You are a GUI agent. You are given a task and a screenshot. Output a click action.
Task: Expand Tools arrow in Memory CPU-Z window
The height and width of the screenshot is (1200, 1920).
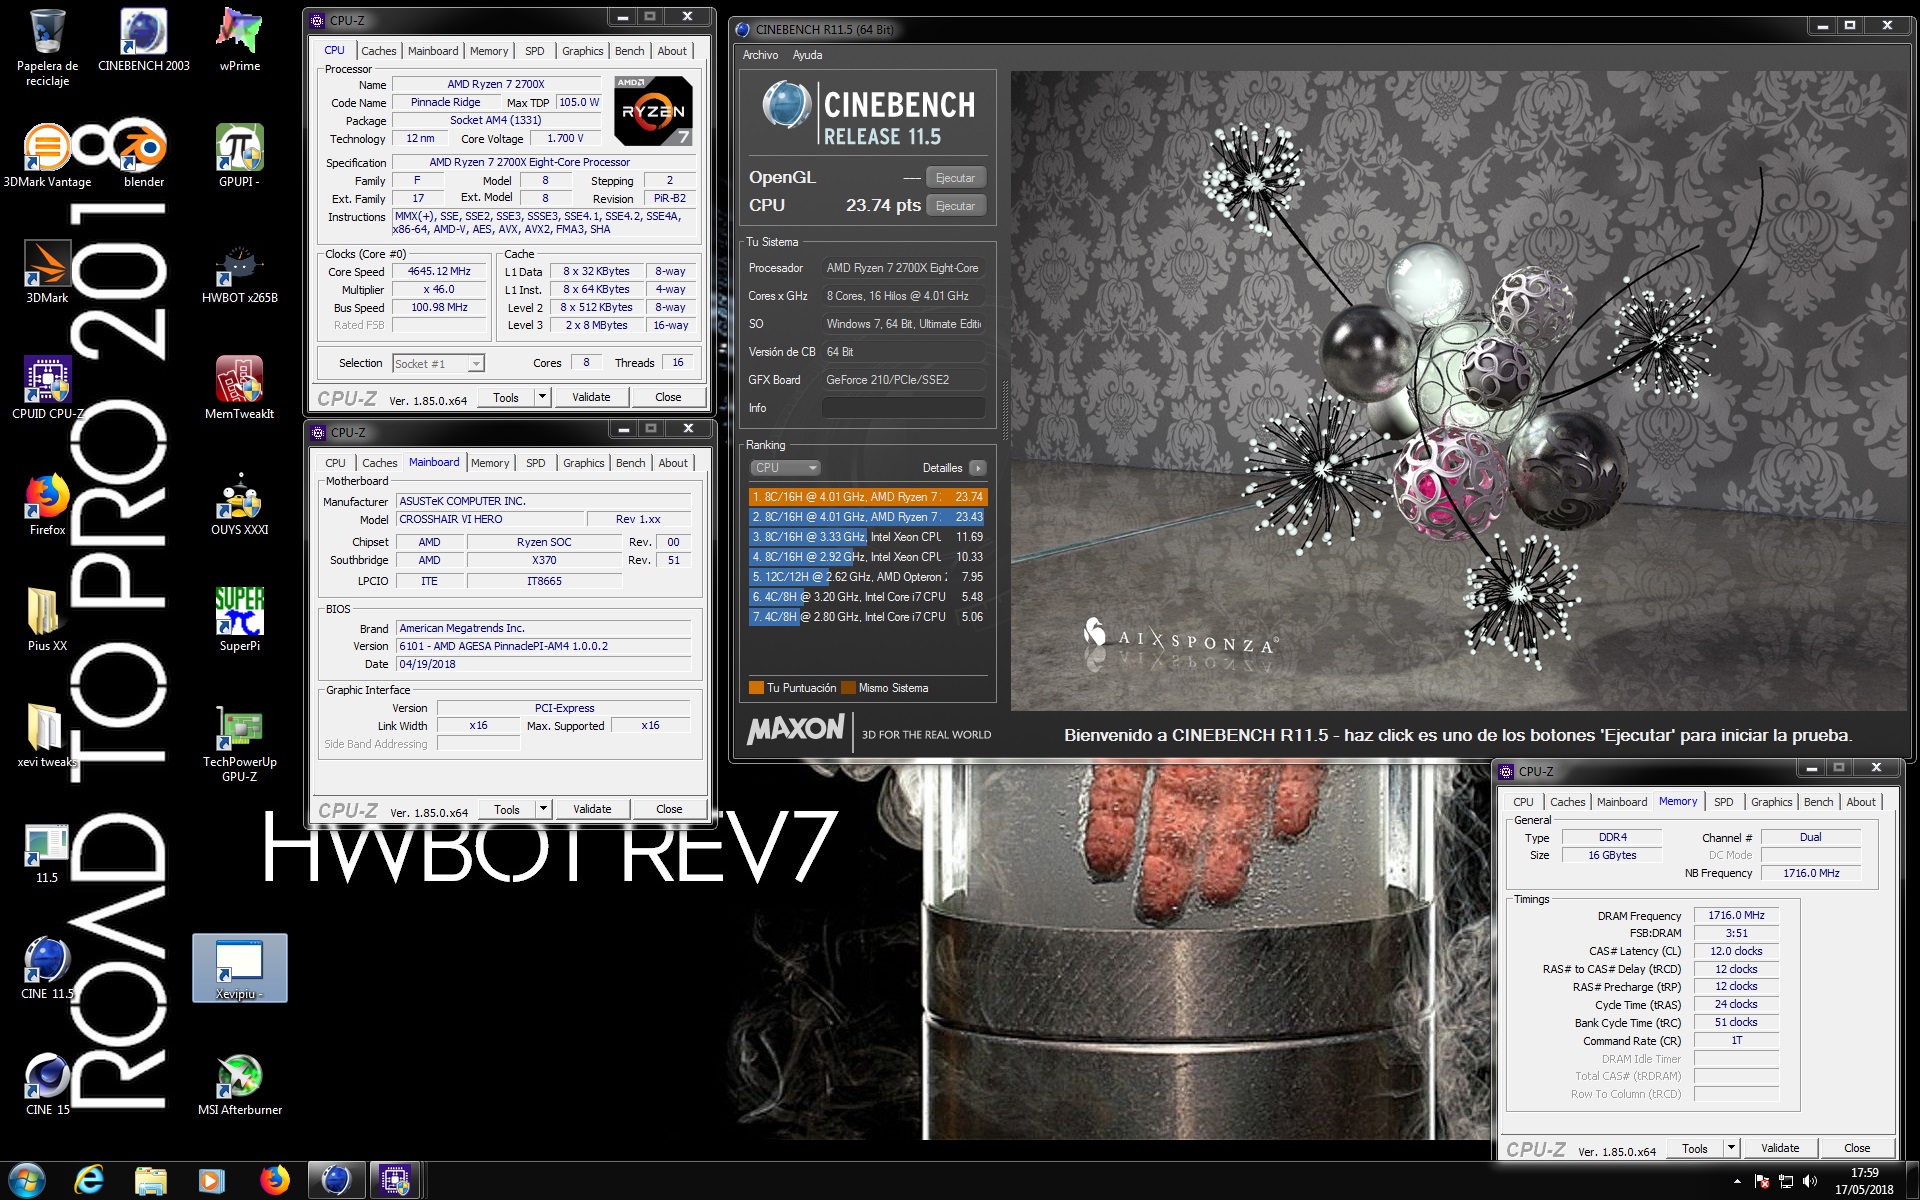[1731, 1148]
